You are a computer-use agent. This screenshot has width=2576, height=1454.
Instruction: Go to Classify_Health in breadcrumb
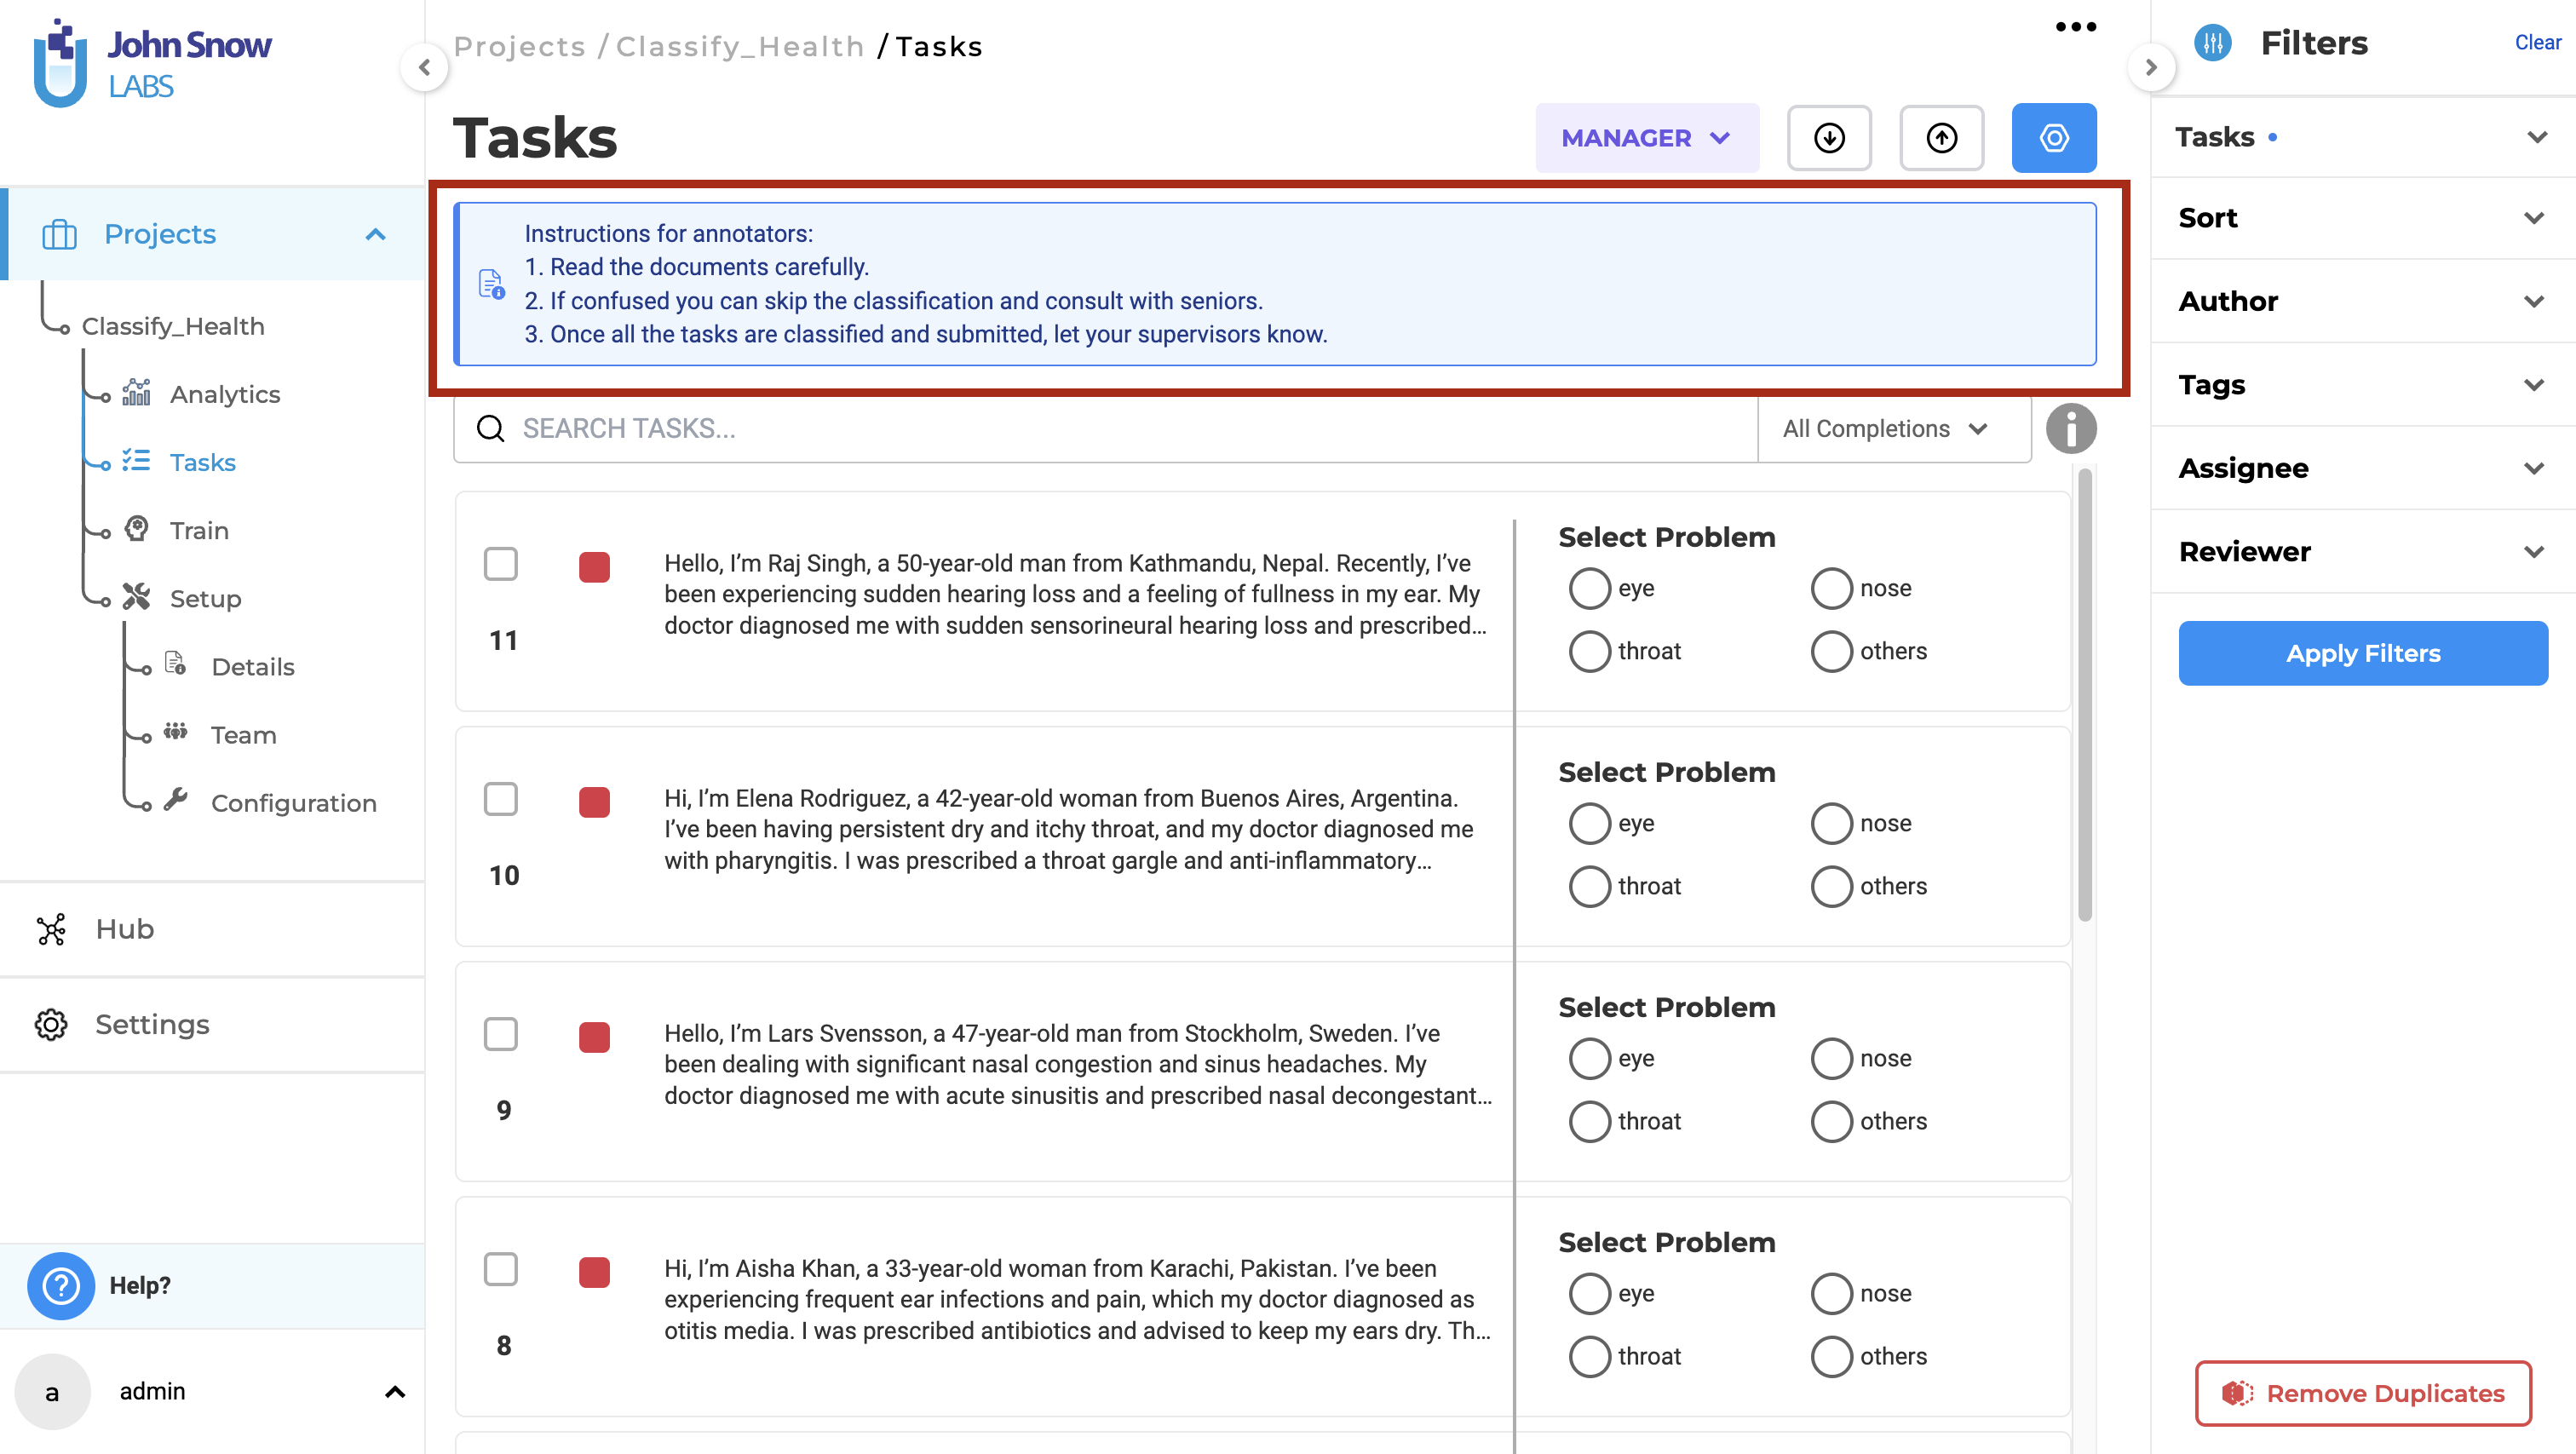[739, 47]
